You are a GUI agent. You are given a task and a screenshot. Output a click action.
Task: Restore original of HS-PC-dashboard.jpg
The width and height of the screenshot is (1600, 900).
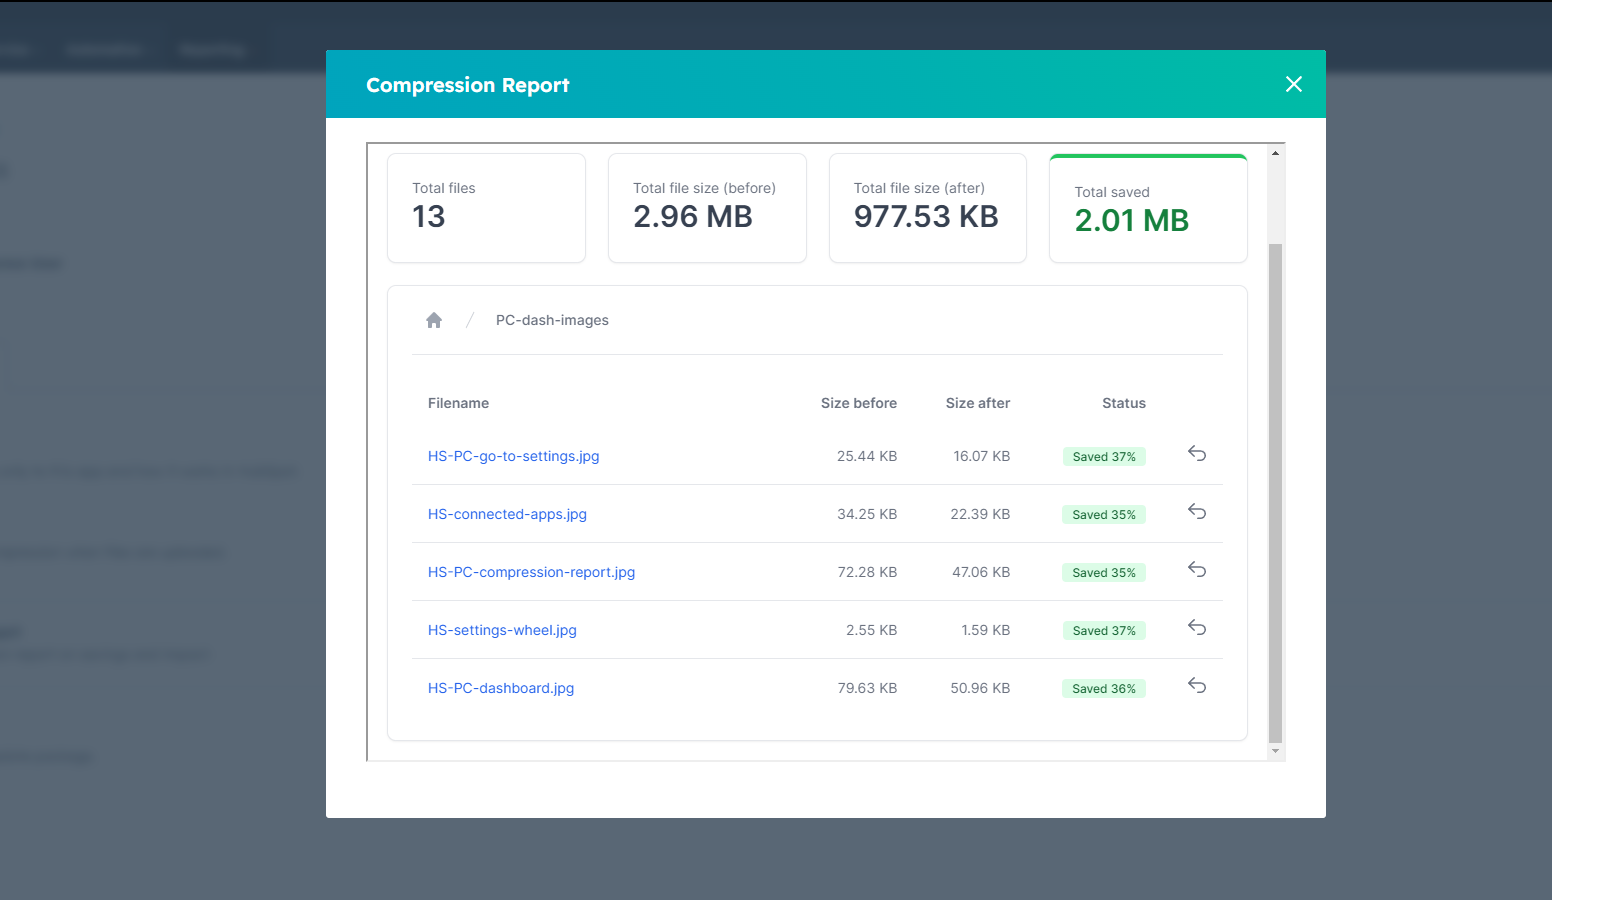click(1196, 687)
